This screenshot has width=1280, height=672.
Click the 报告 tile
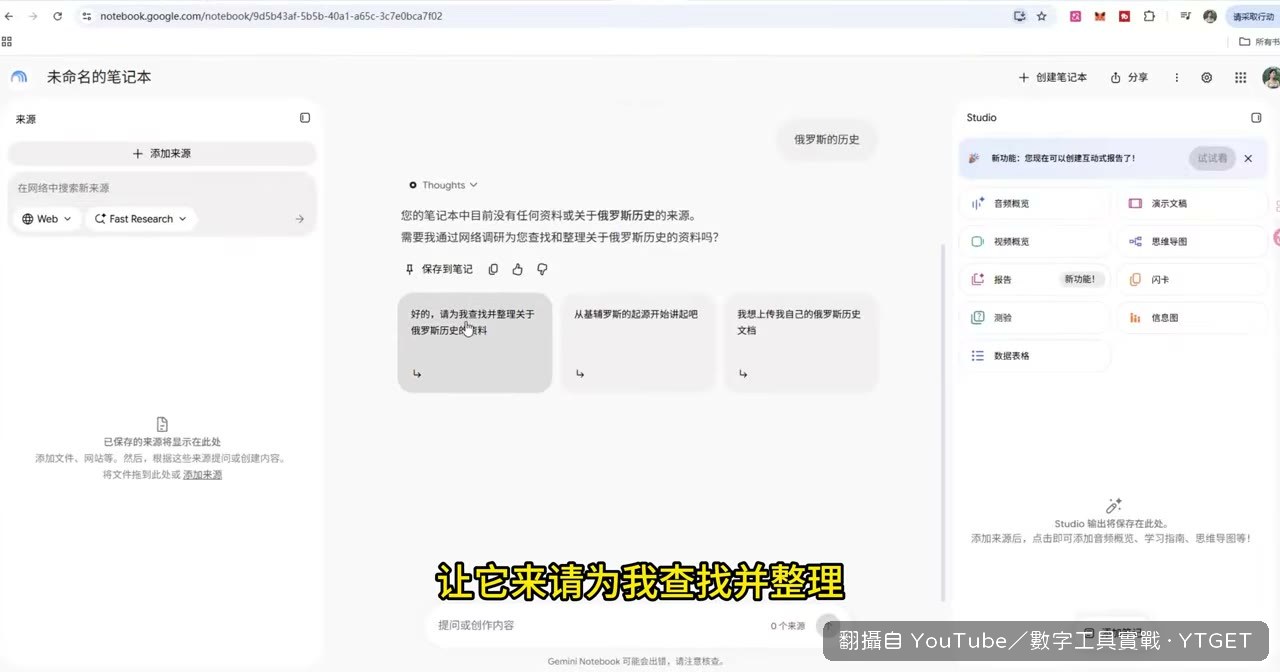[1035, 279]
